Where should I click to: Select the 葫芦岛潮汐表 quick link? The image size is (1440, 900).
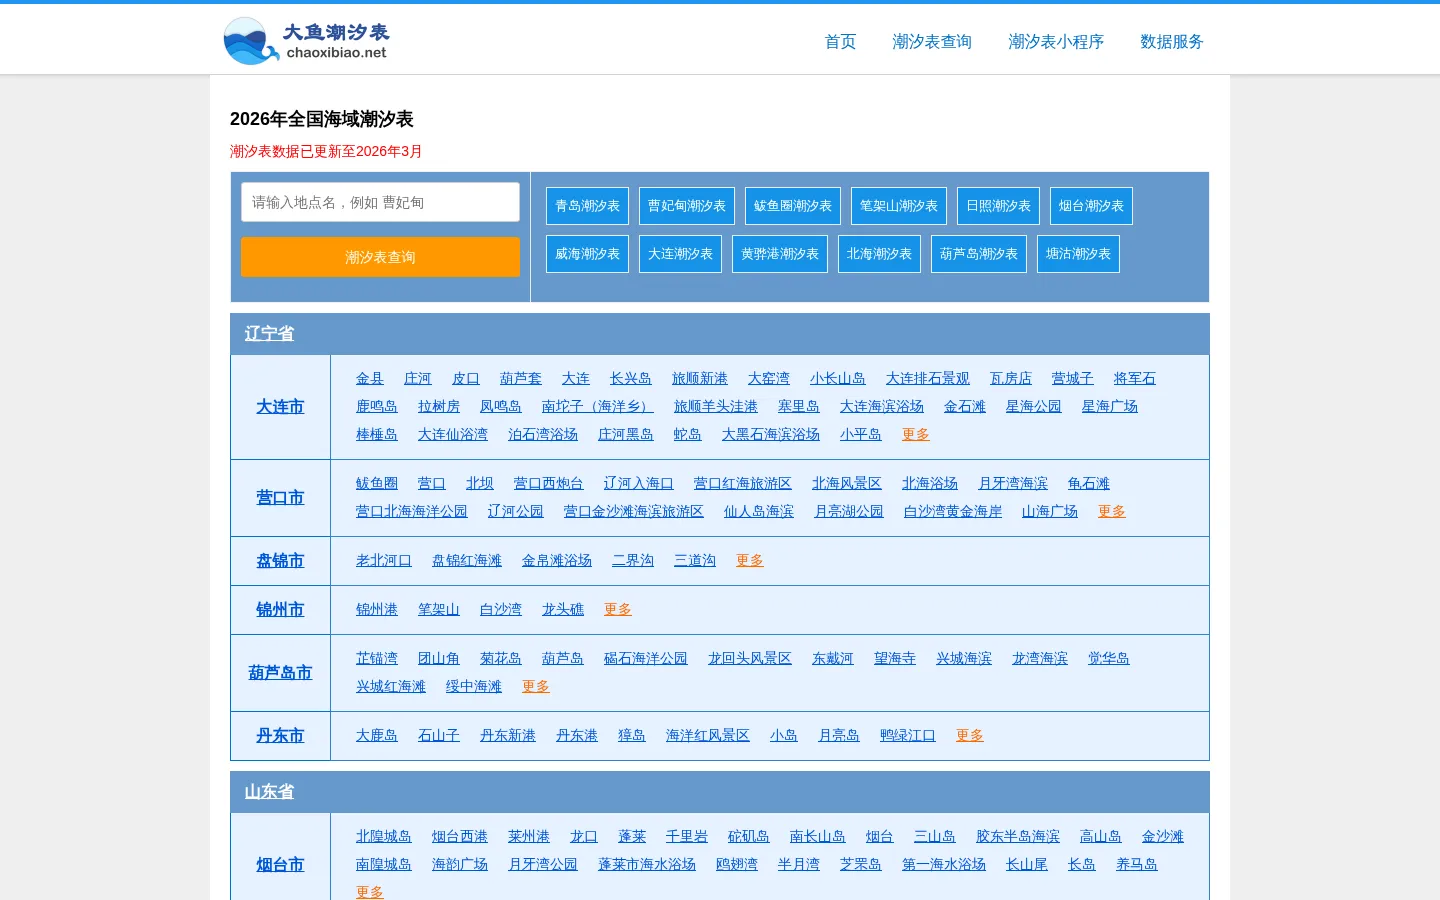pyautogui.click(x=979, y=254)
